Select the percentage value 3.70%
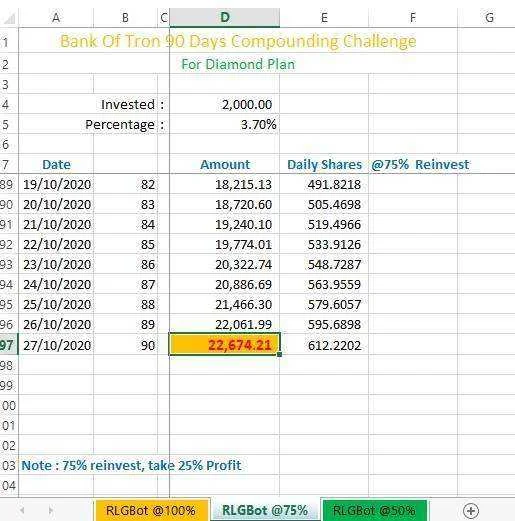515x521 pixels. 225,125
